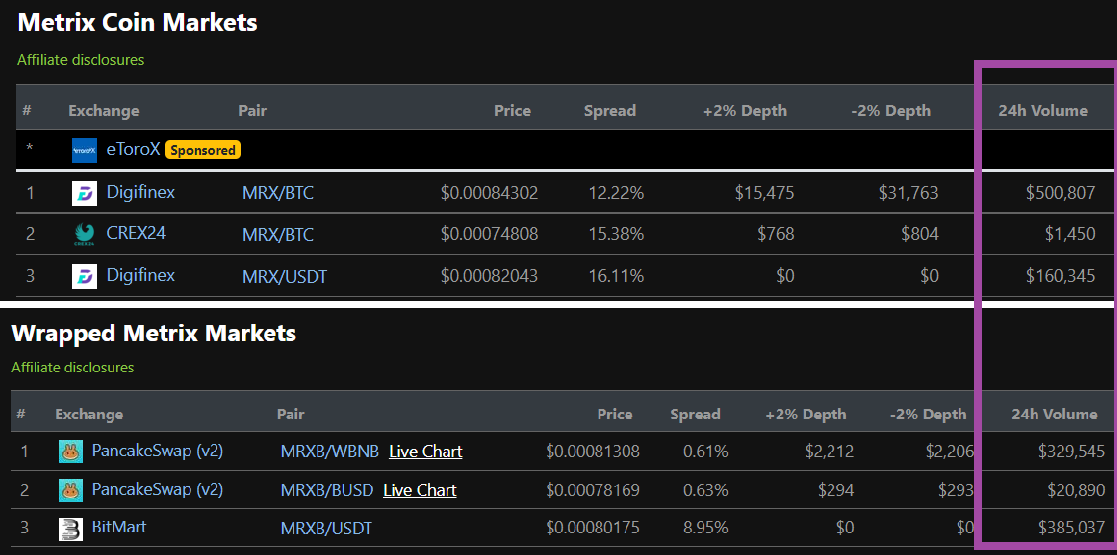
Task: Click 24h volume $1,450
Action: [x=1071, y=234]
